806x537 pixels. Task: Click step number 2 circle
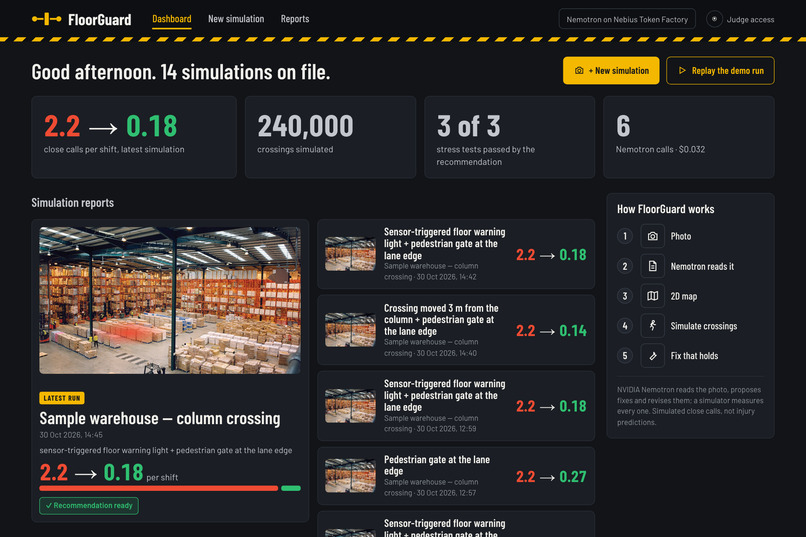[625, 266]
